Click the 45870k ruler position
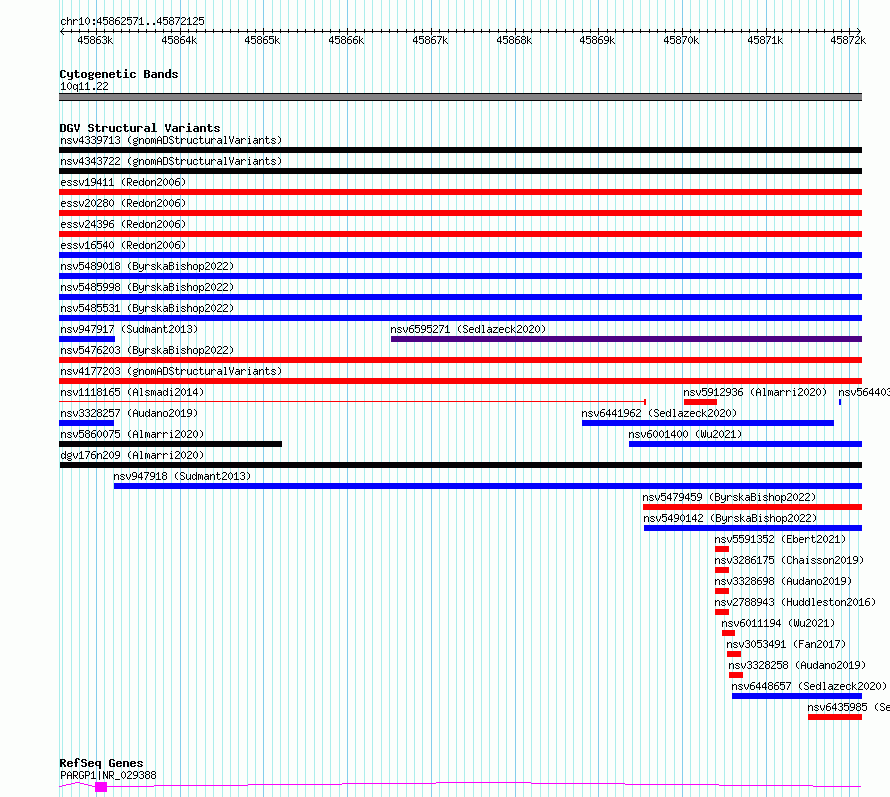Viewport: 890px width, 797px height. 681,40
